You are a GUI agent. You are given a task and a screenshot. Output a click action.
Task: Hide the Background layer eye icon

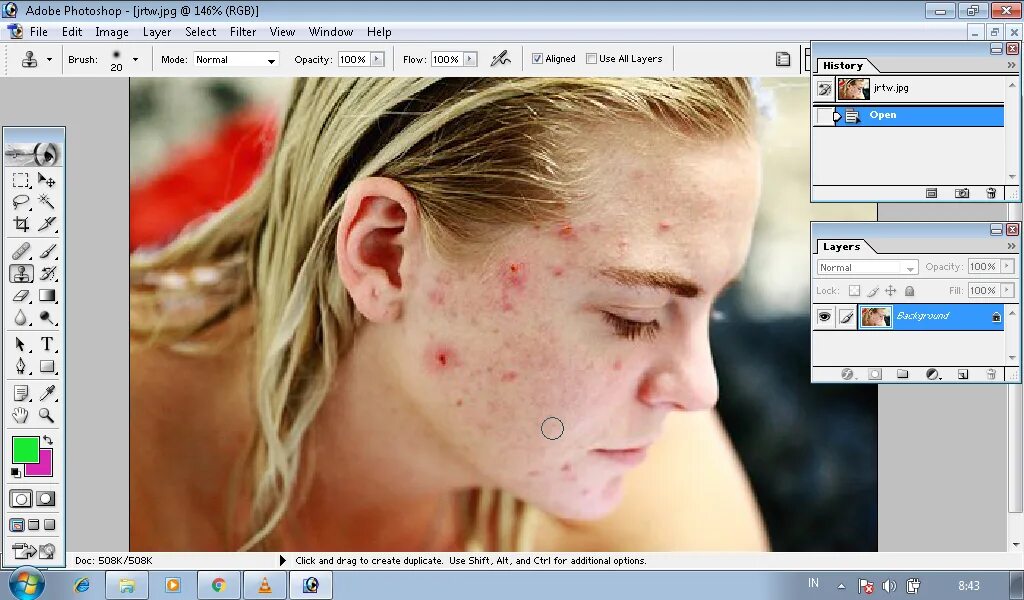click(824, 317)
